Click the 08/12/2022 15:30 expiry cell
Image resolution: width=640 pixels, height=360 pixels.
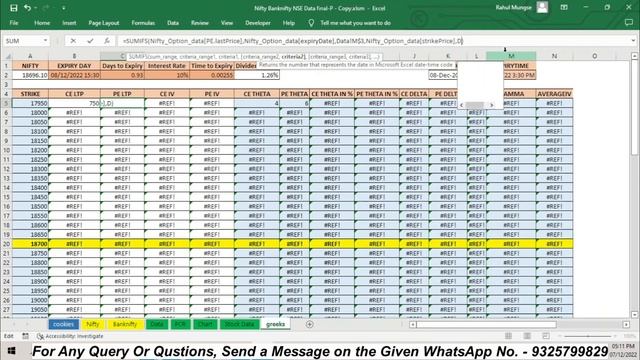pyautogui.click(x=74, y=75)
